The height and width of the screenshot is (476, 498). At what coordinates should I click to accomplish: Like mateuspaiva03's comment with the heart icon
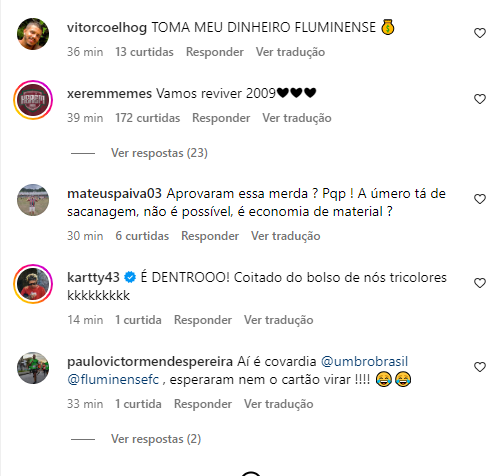(x=480, y=199)
